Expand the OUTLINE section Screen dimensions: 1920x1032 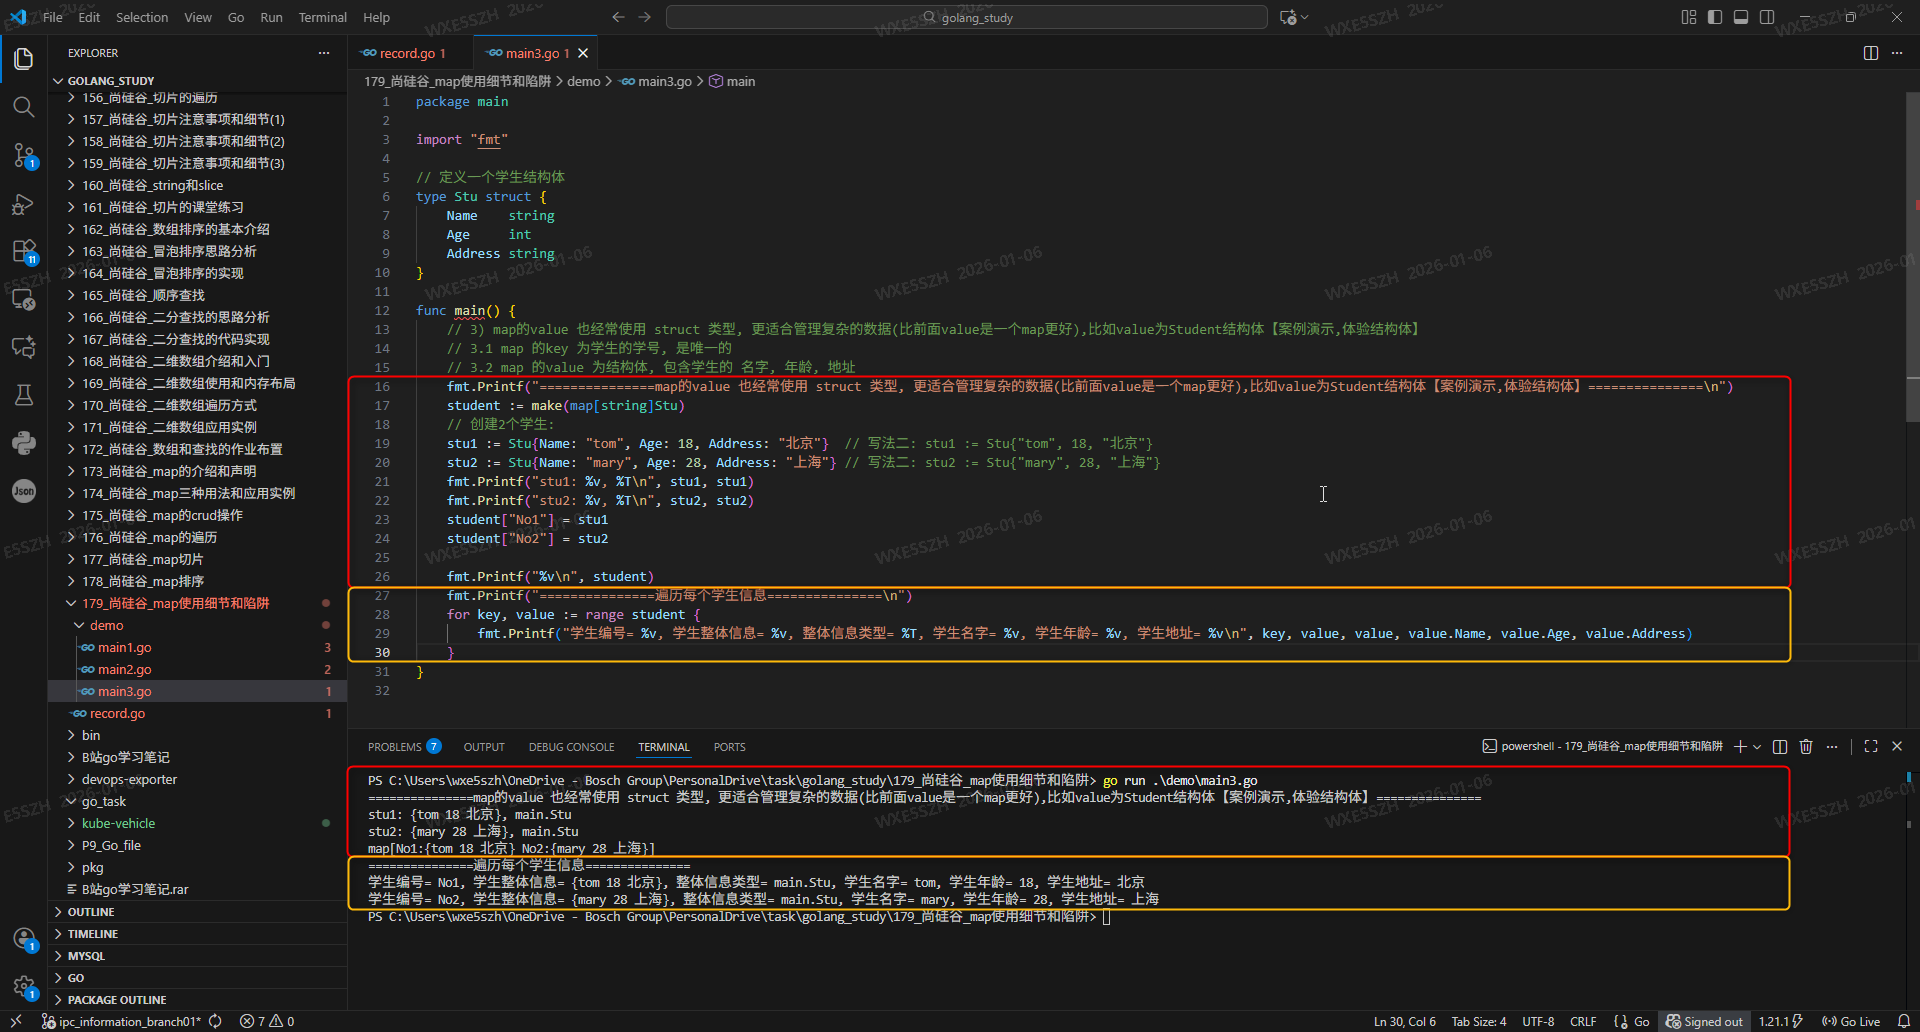(x=198, y=912)
